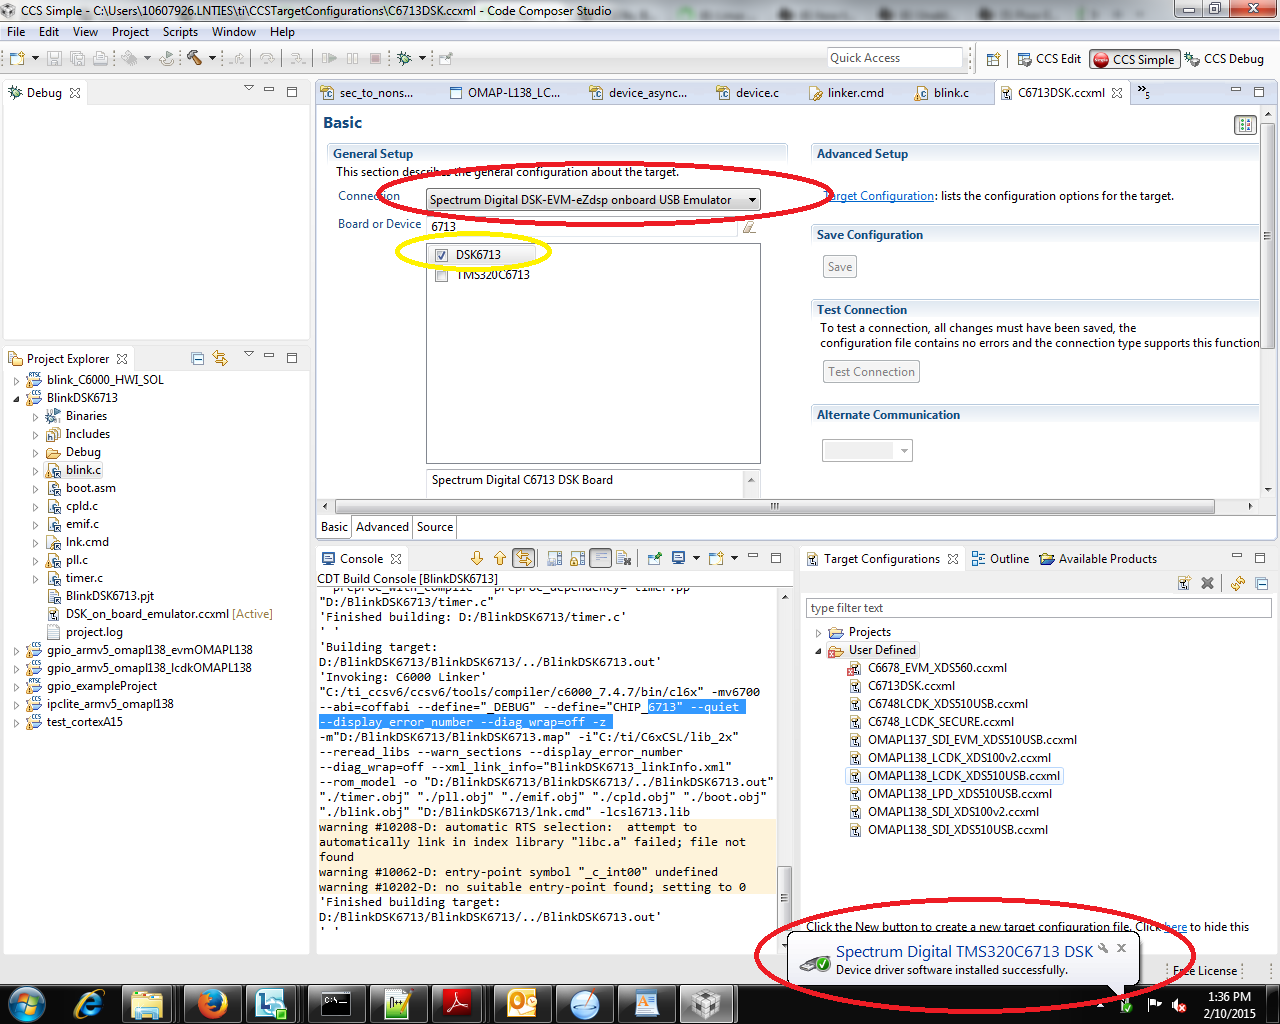Open the New toolbar dropdown arrow

[x=33, y=59]
